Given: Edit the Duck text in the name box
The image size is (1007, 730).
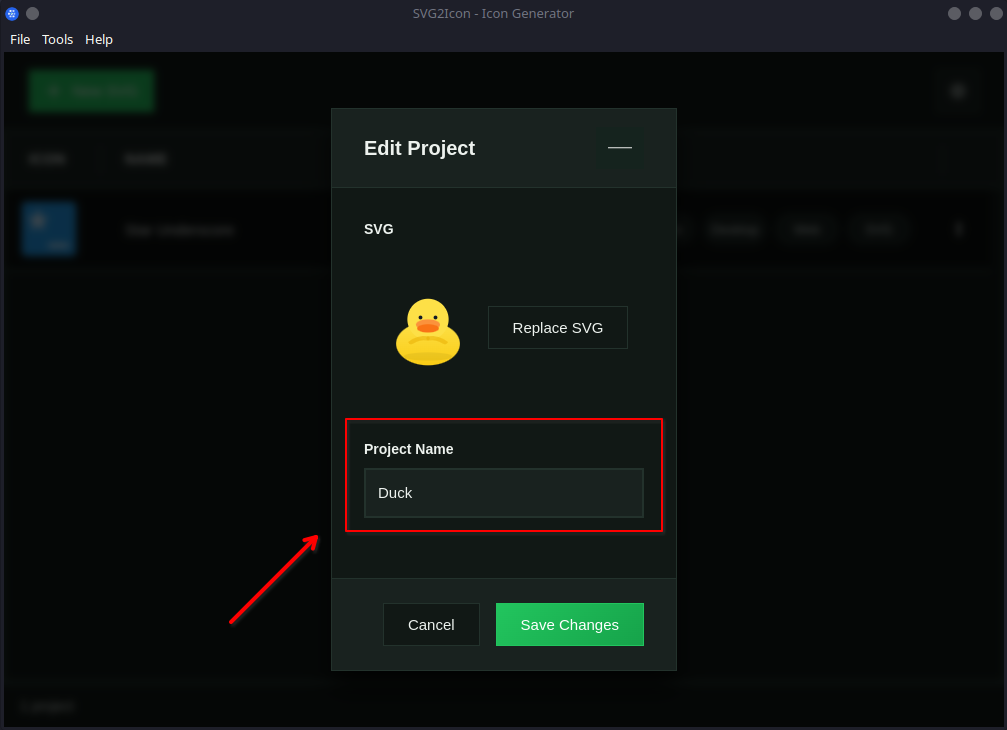Looking at the screenshot, I should 396,492.
